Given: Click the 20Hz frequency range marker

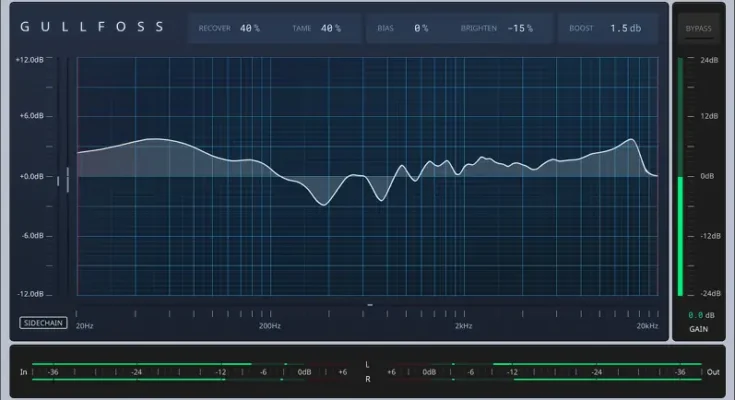Looking at the screenshot, I should click(85, 325).
